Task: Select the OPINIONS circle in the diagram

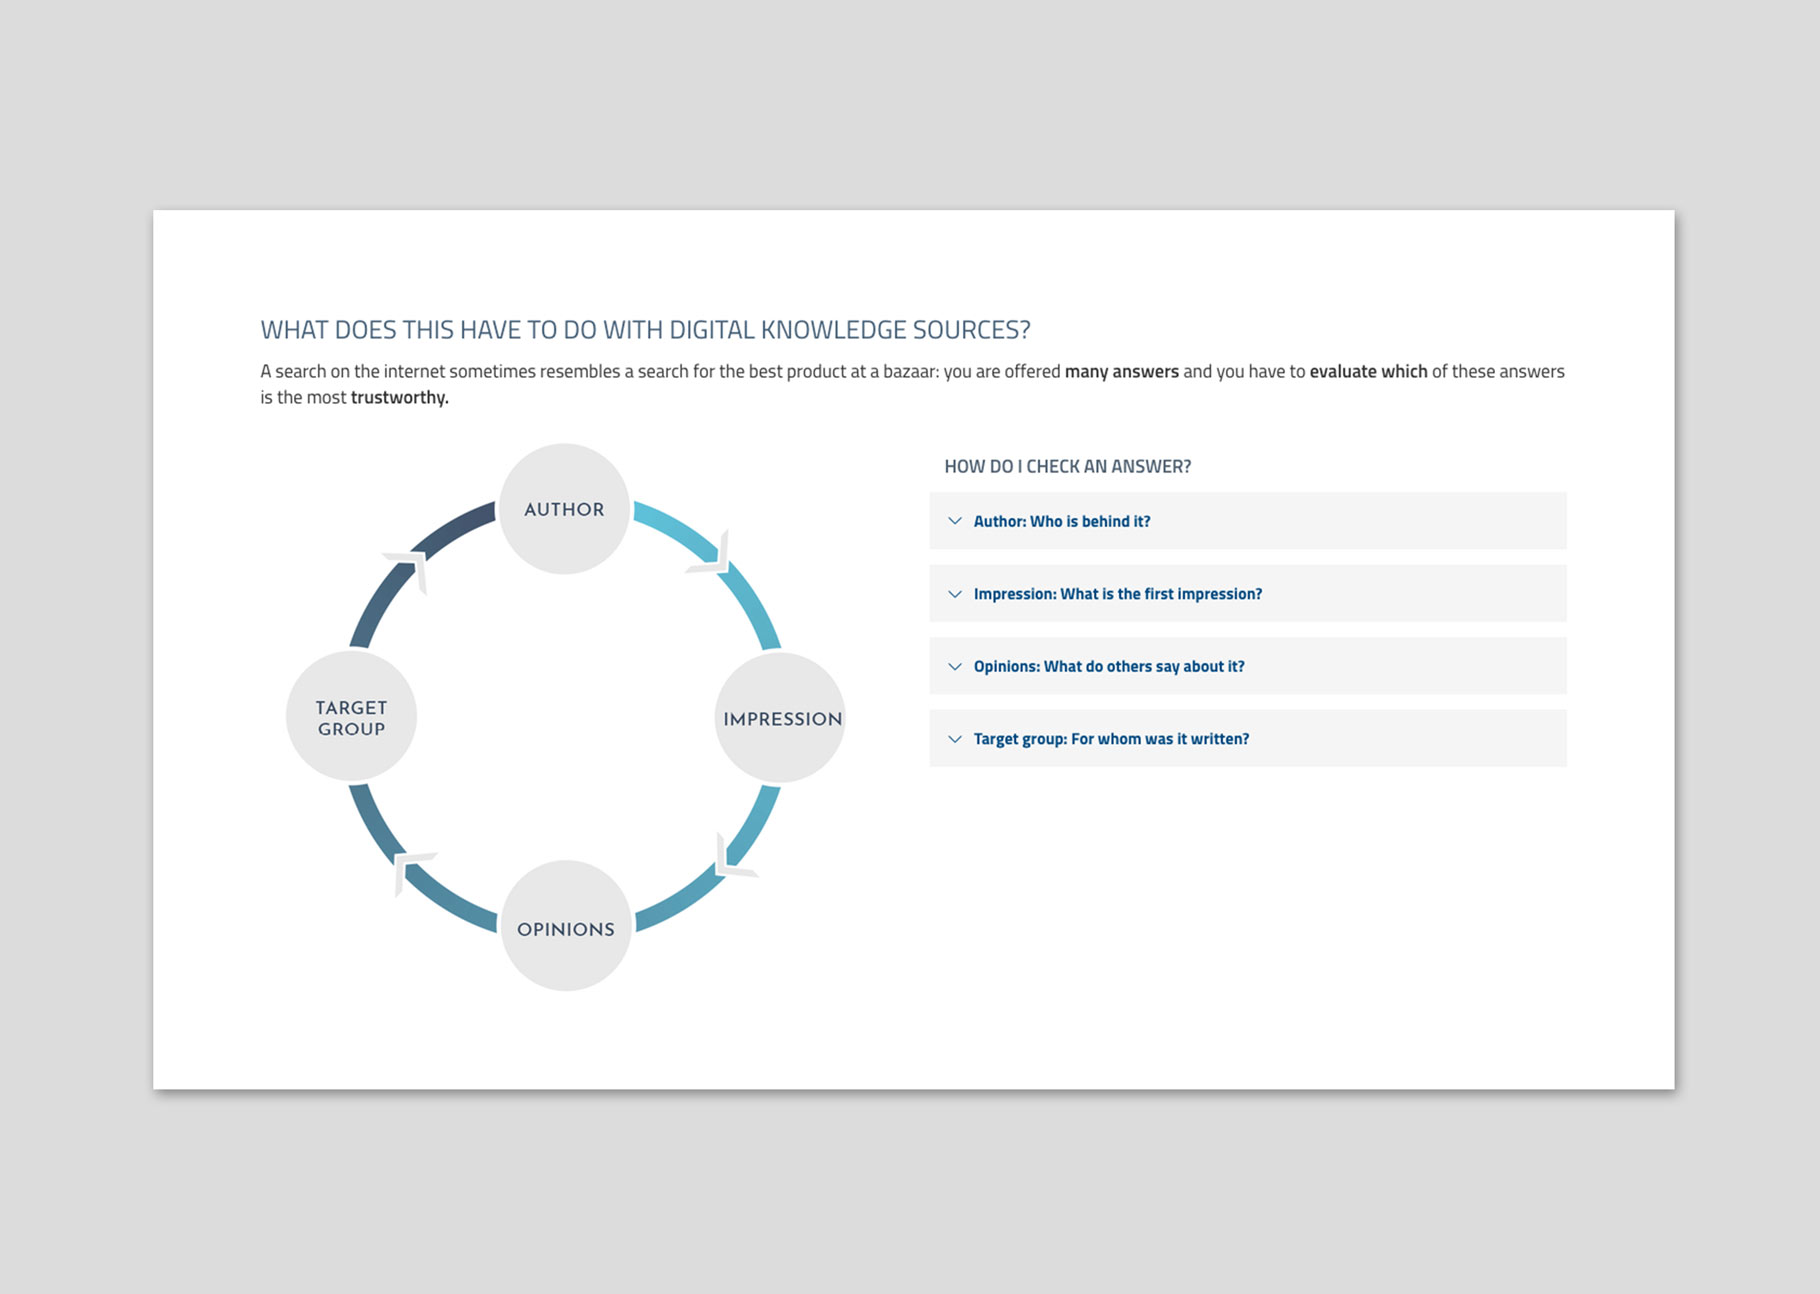Action: point(565,927)
